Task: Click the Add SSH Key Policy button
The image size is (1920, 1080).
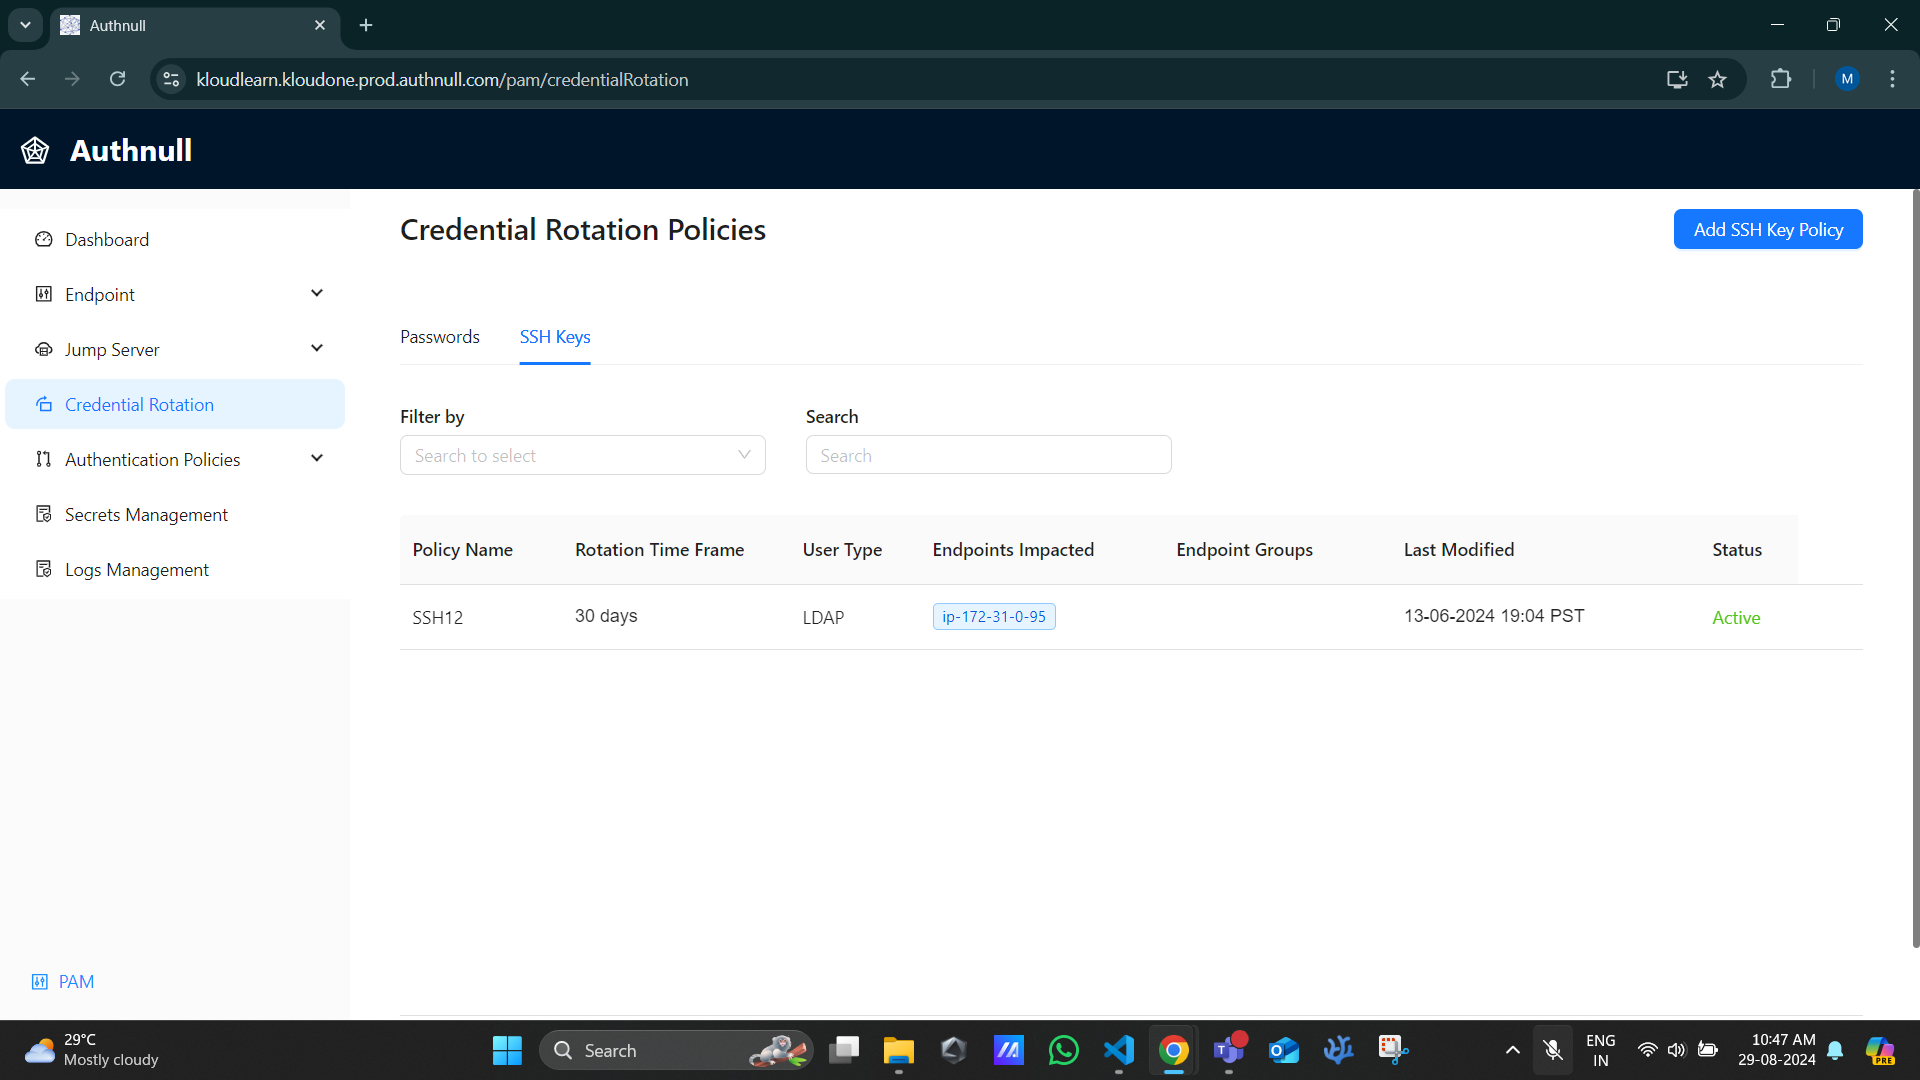Action: click(x=1768, y=229)
